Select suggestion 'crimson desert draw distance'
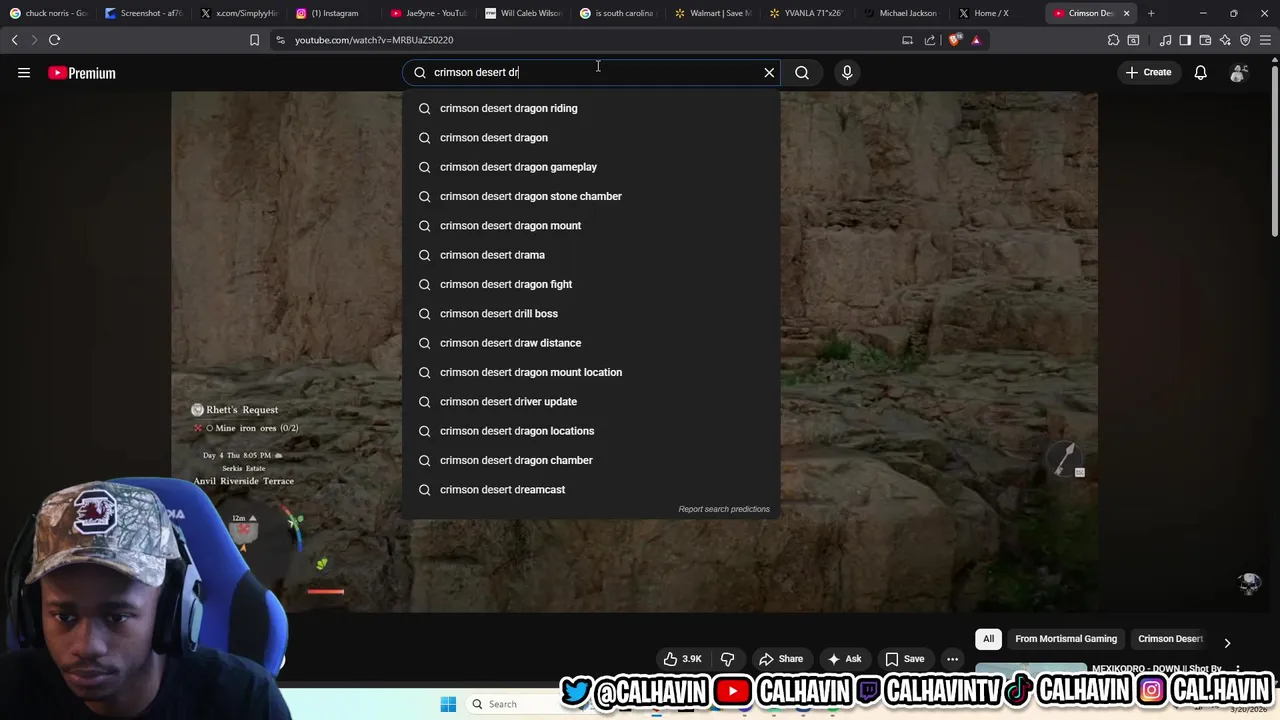Screen dimensions: 1280x720 click(x=591, y=343)
